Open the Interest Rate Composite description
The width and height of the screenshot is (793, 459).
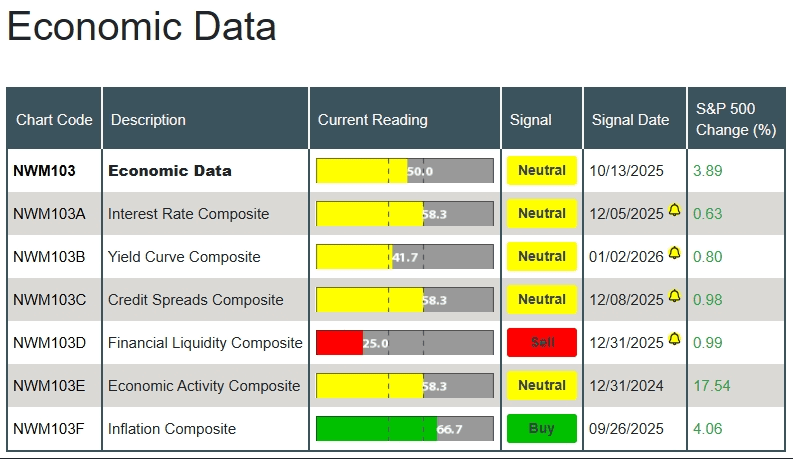click(x=188, y=214)
